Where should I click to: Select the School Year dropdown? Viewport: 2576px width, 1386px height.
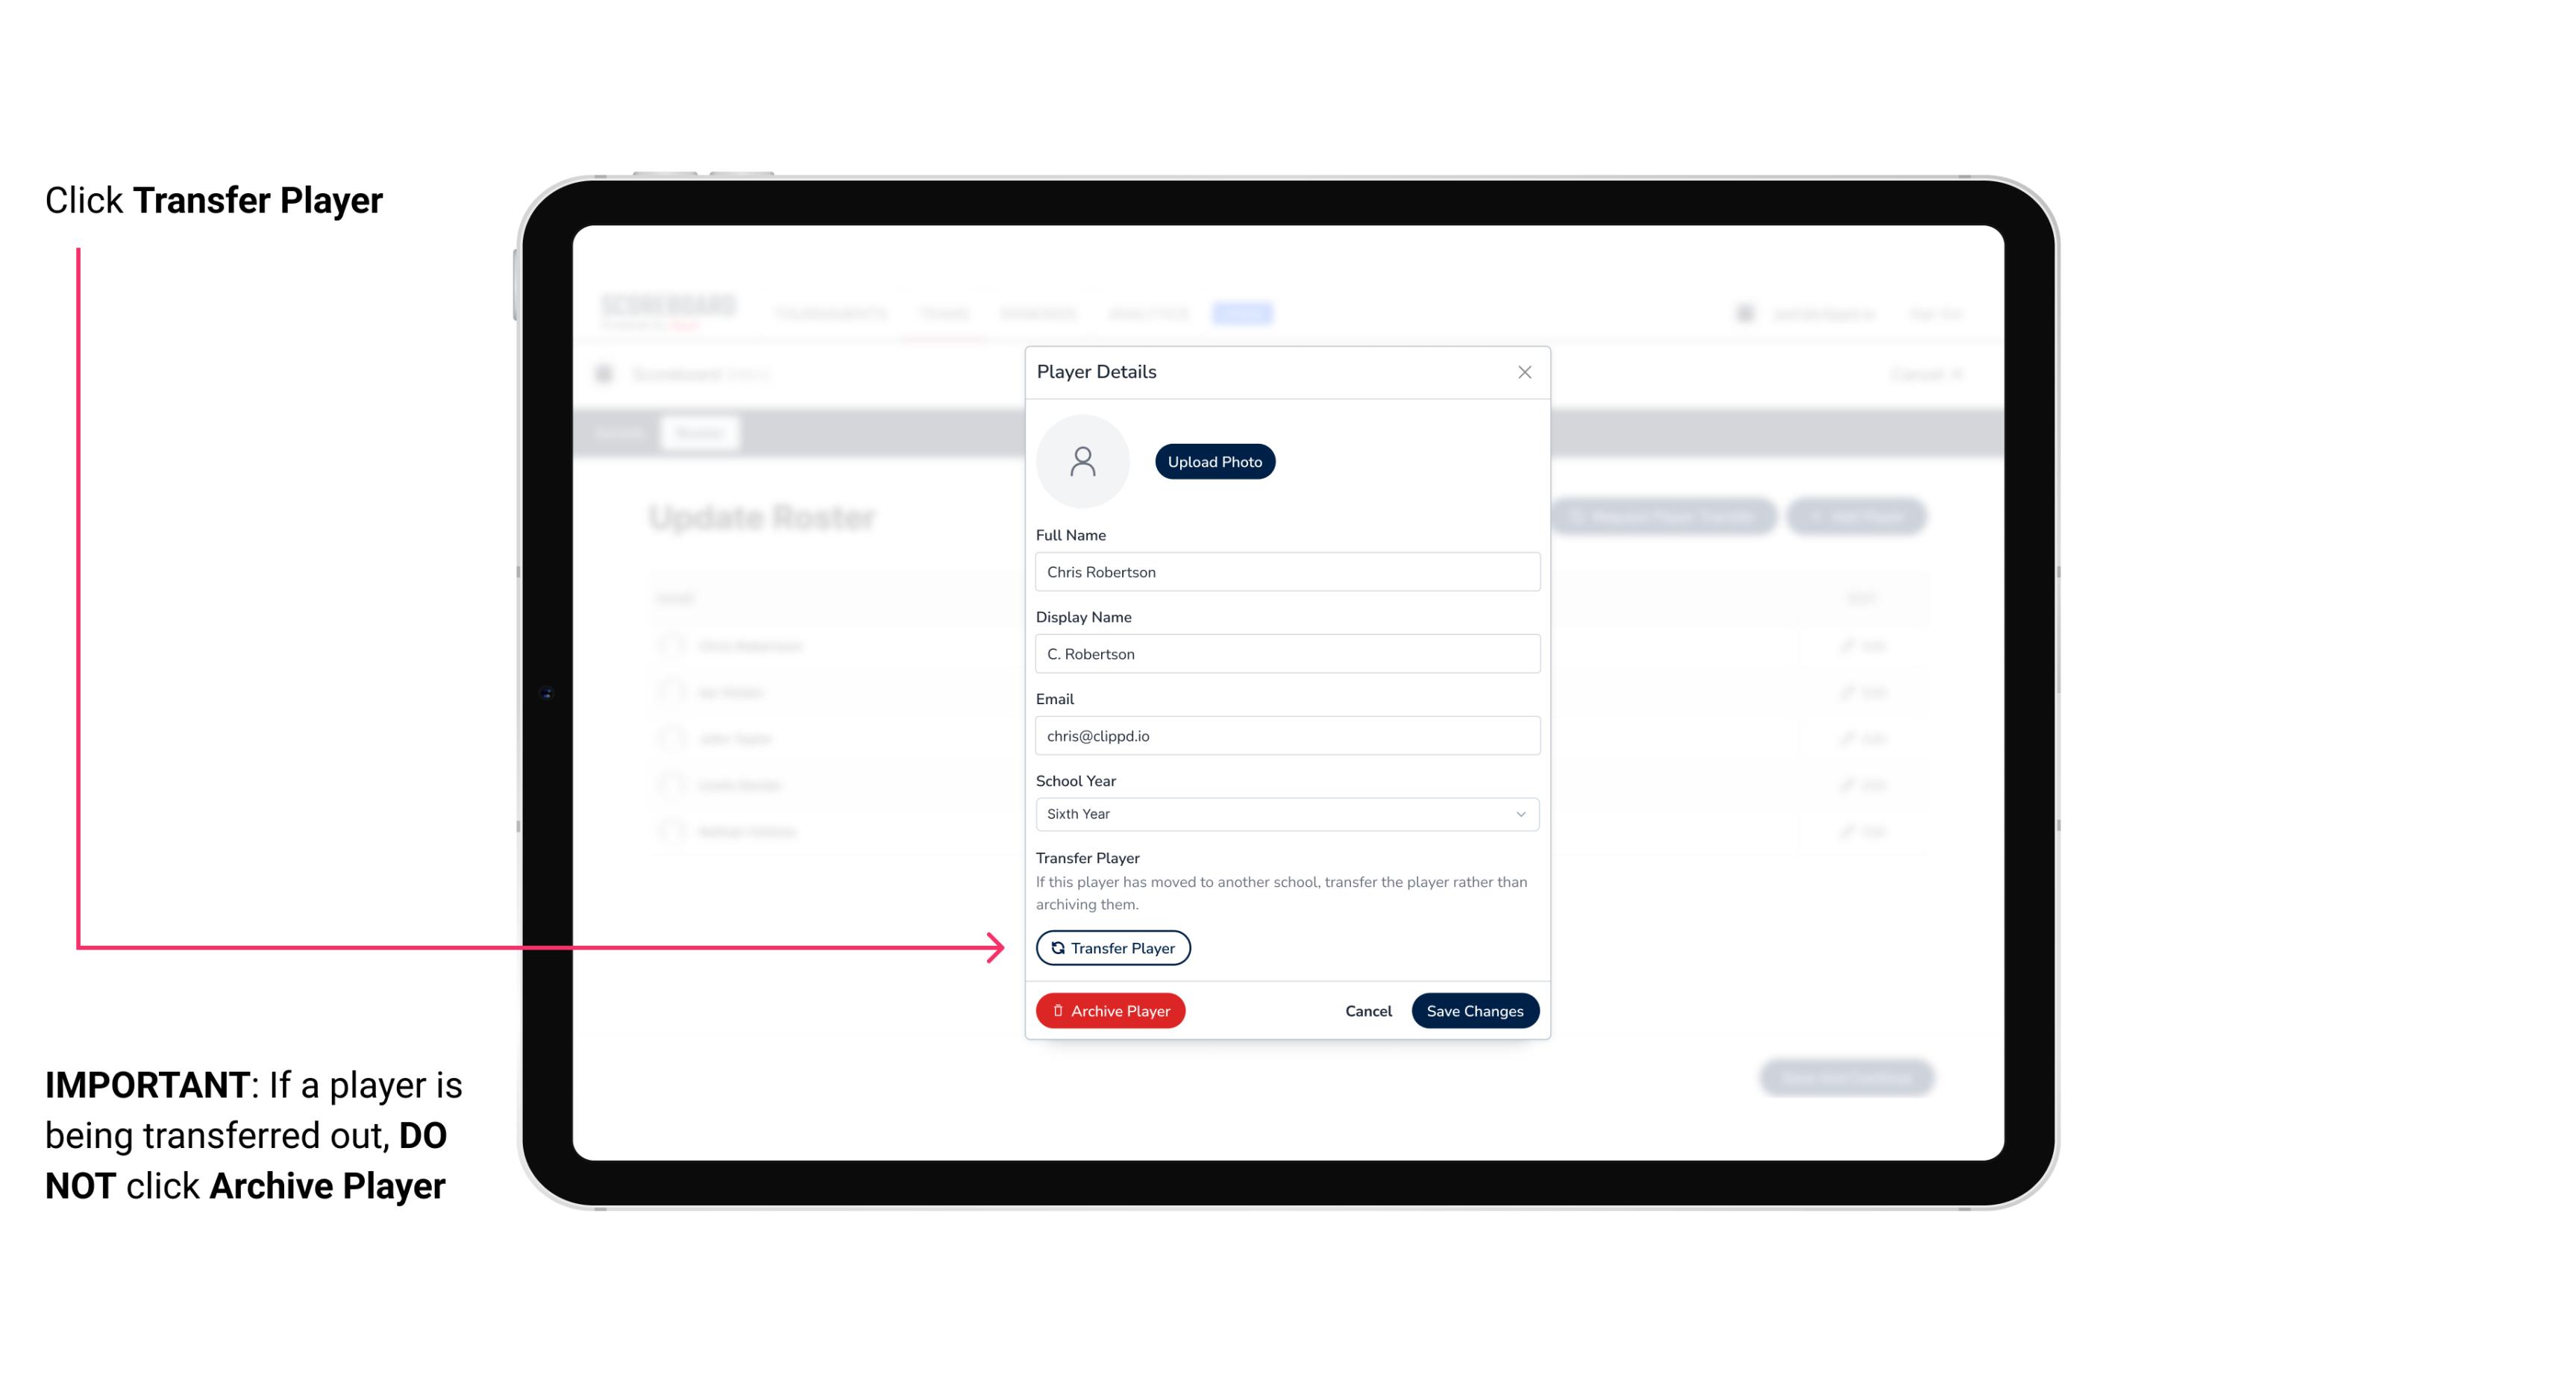pos(1285,811)
